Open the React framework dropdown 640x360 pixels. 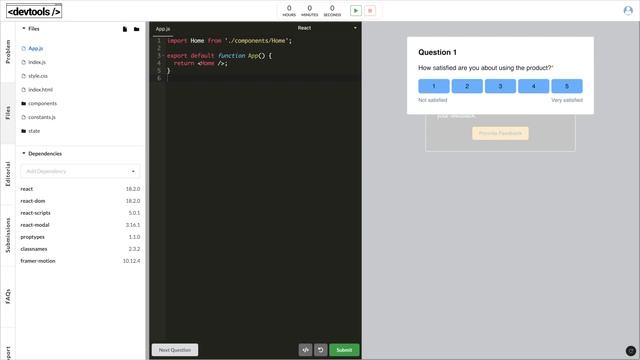pyautogui.click(x=327, y=28)
